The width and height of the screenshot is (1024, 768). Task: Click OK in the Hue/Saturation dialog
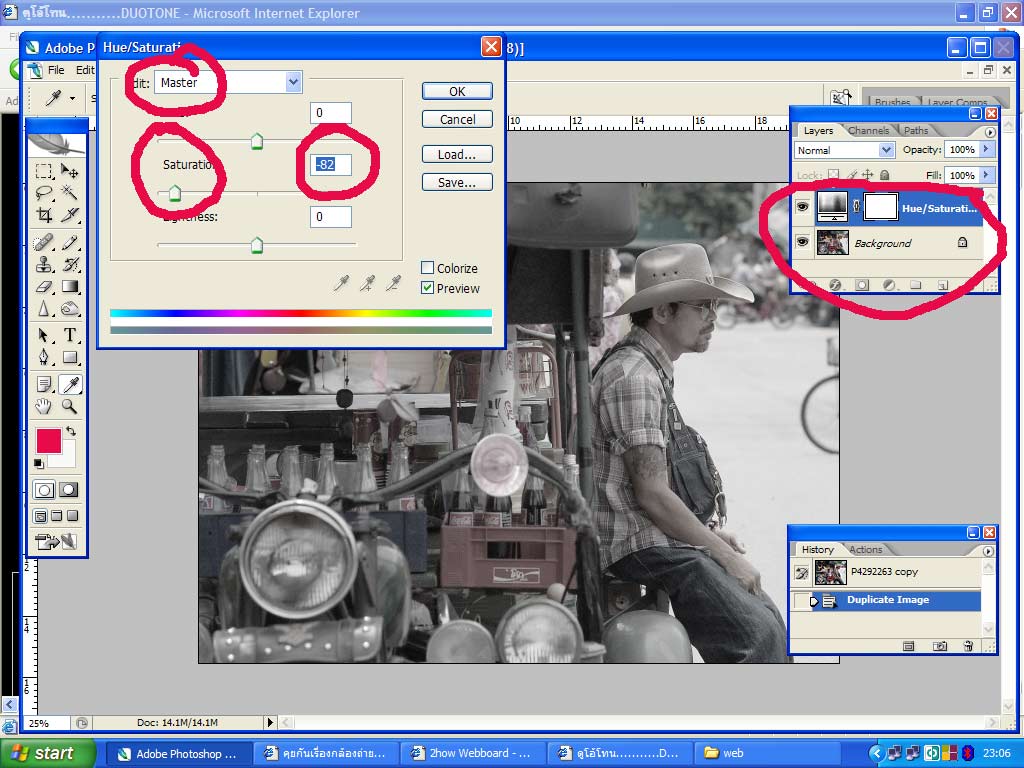tap(457, 91)
